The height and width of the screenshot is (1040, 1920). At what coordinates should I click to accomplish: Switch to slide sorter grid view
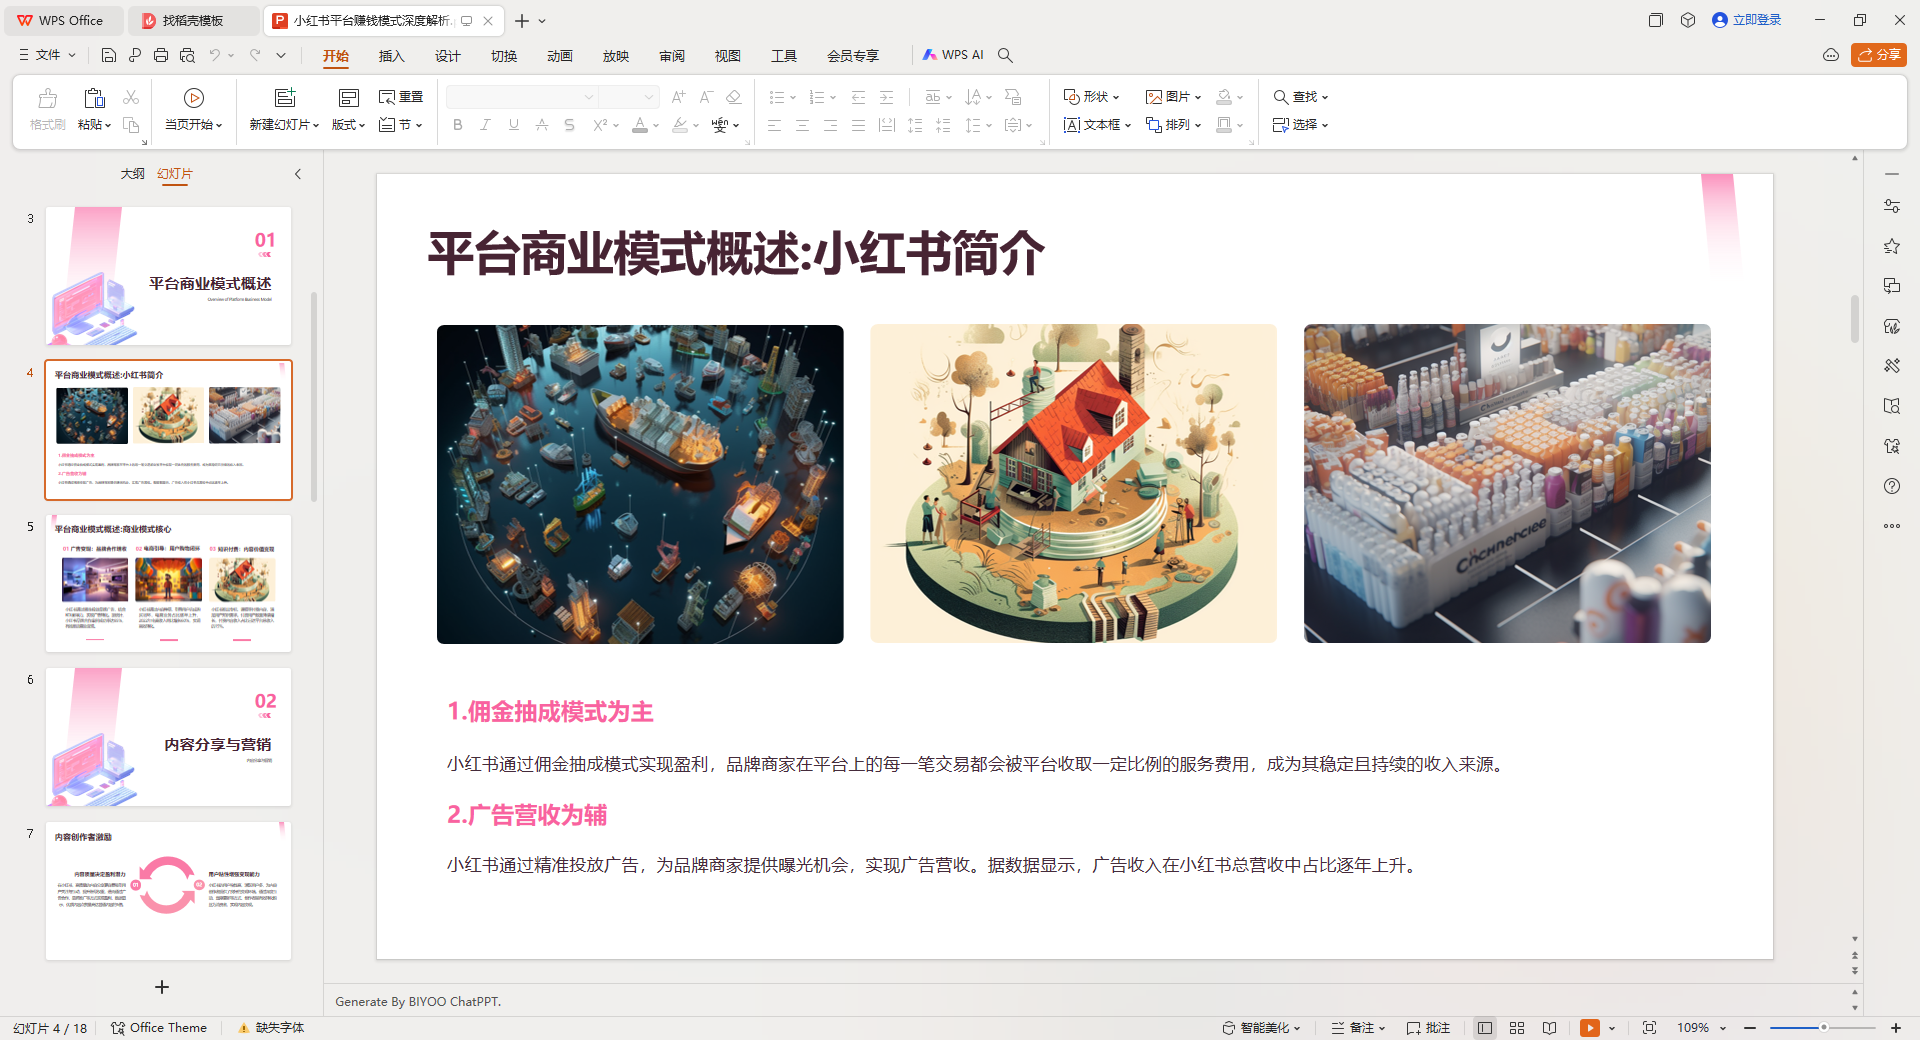(1517, 1028)
